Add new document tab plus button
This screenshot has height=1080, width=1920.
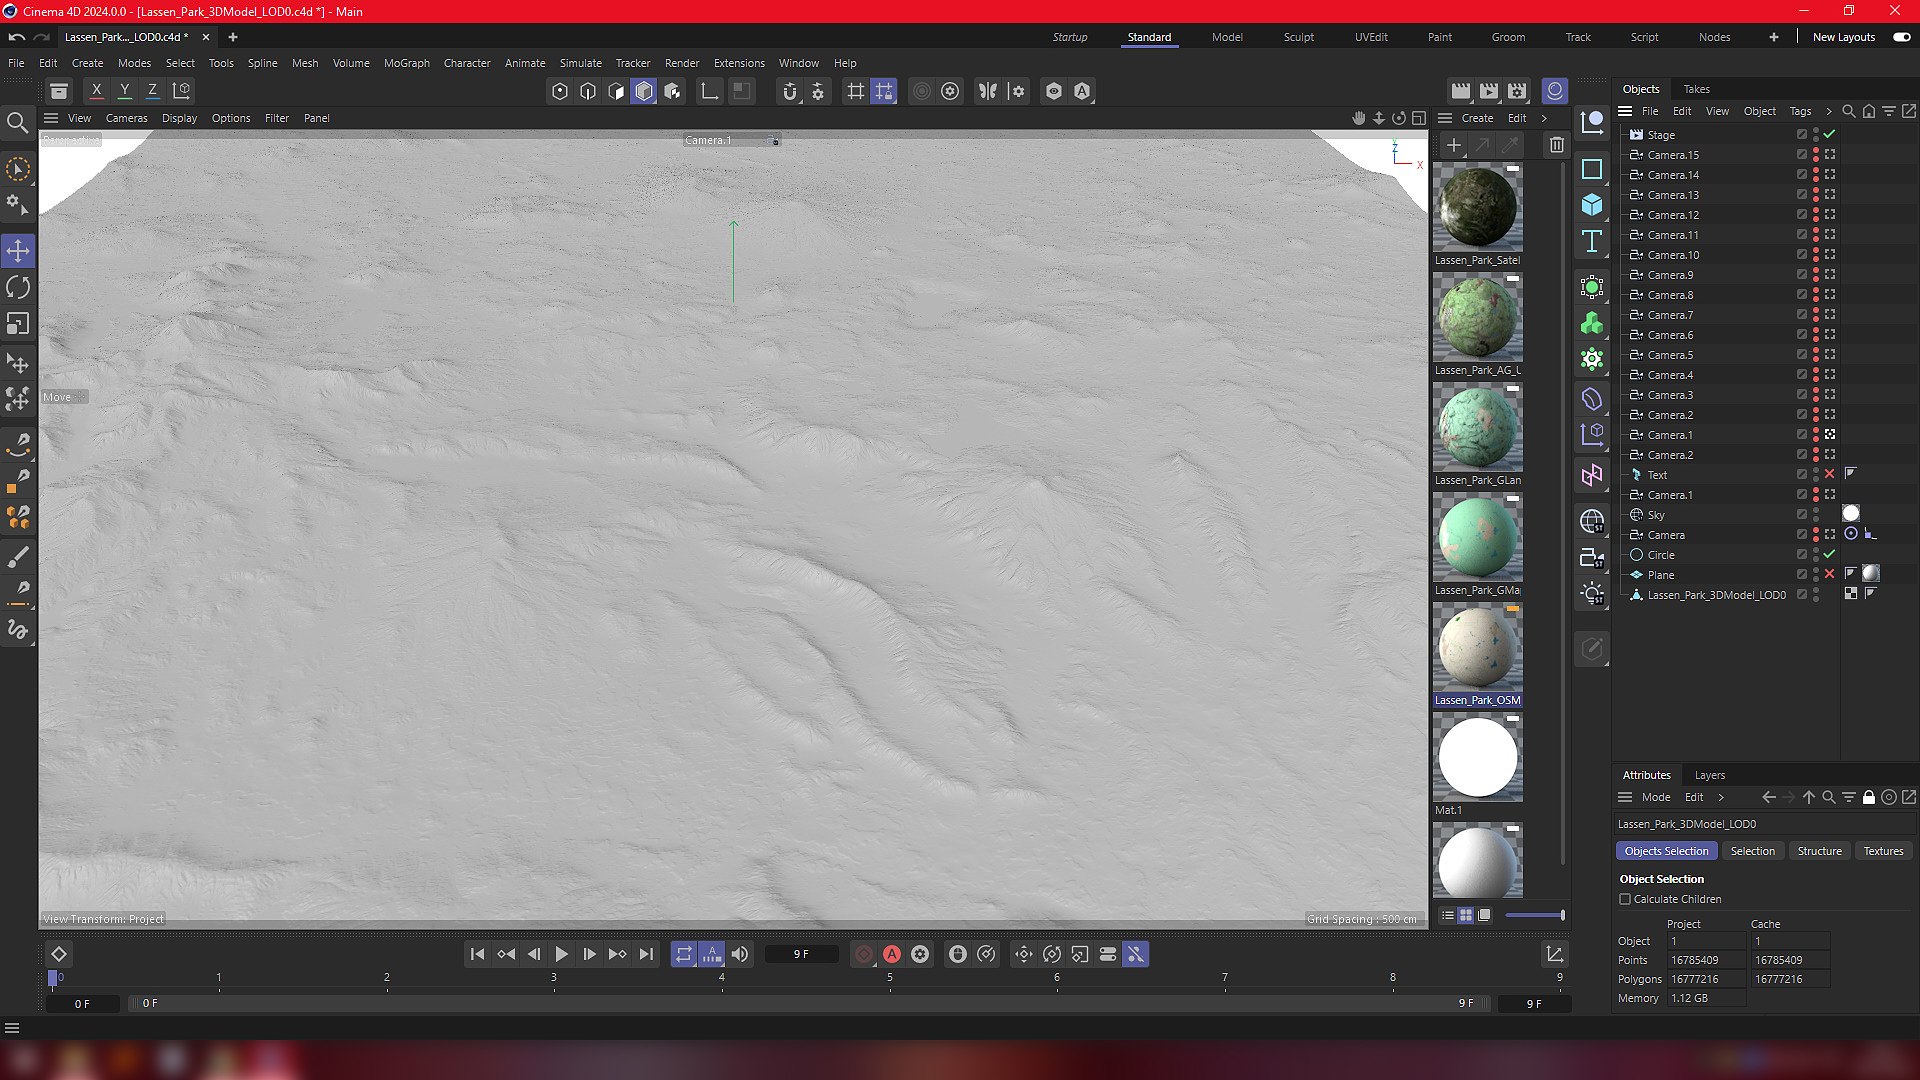pos(233,37)
